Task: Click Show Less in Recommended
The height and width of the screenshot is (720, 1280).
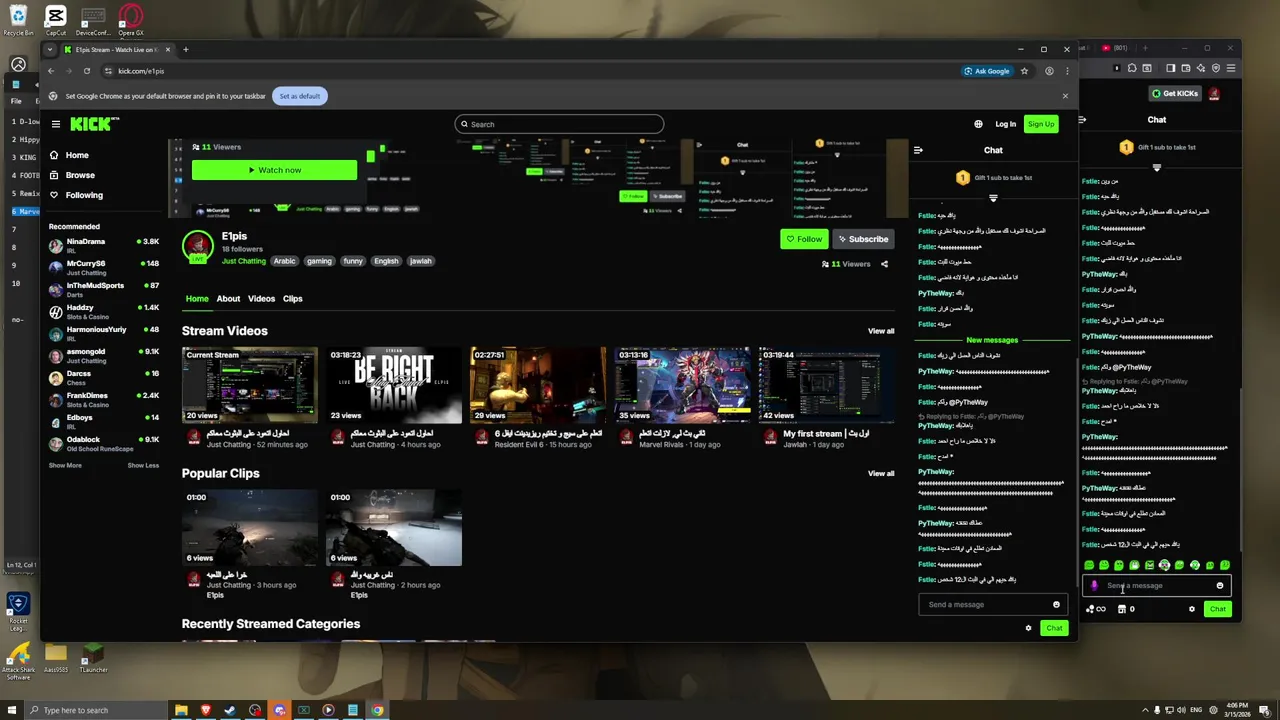Action: click(143, 465)
